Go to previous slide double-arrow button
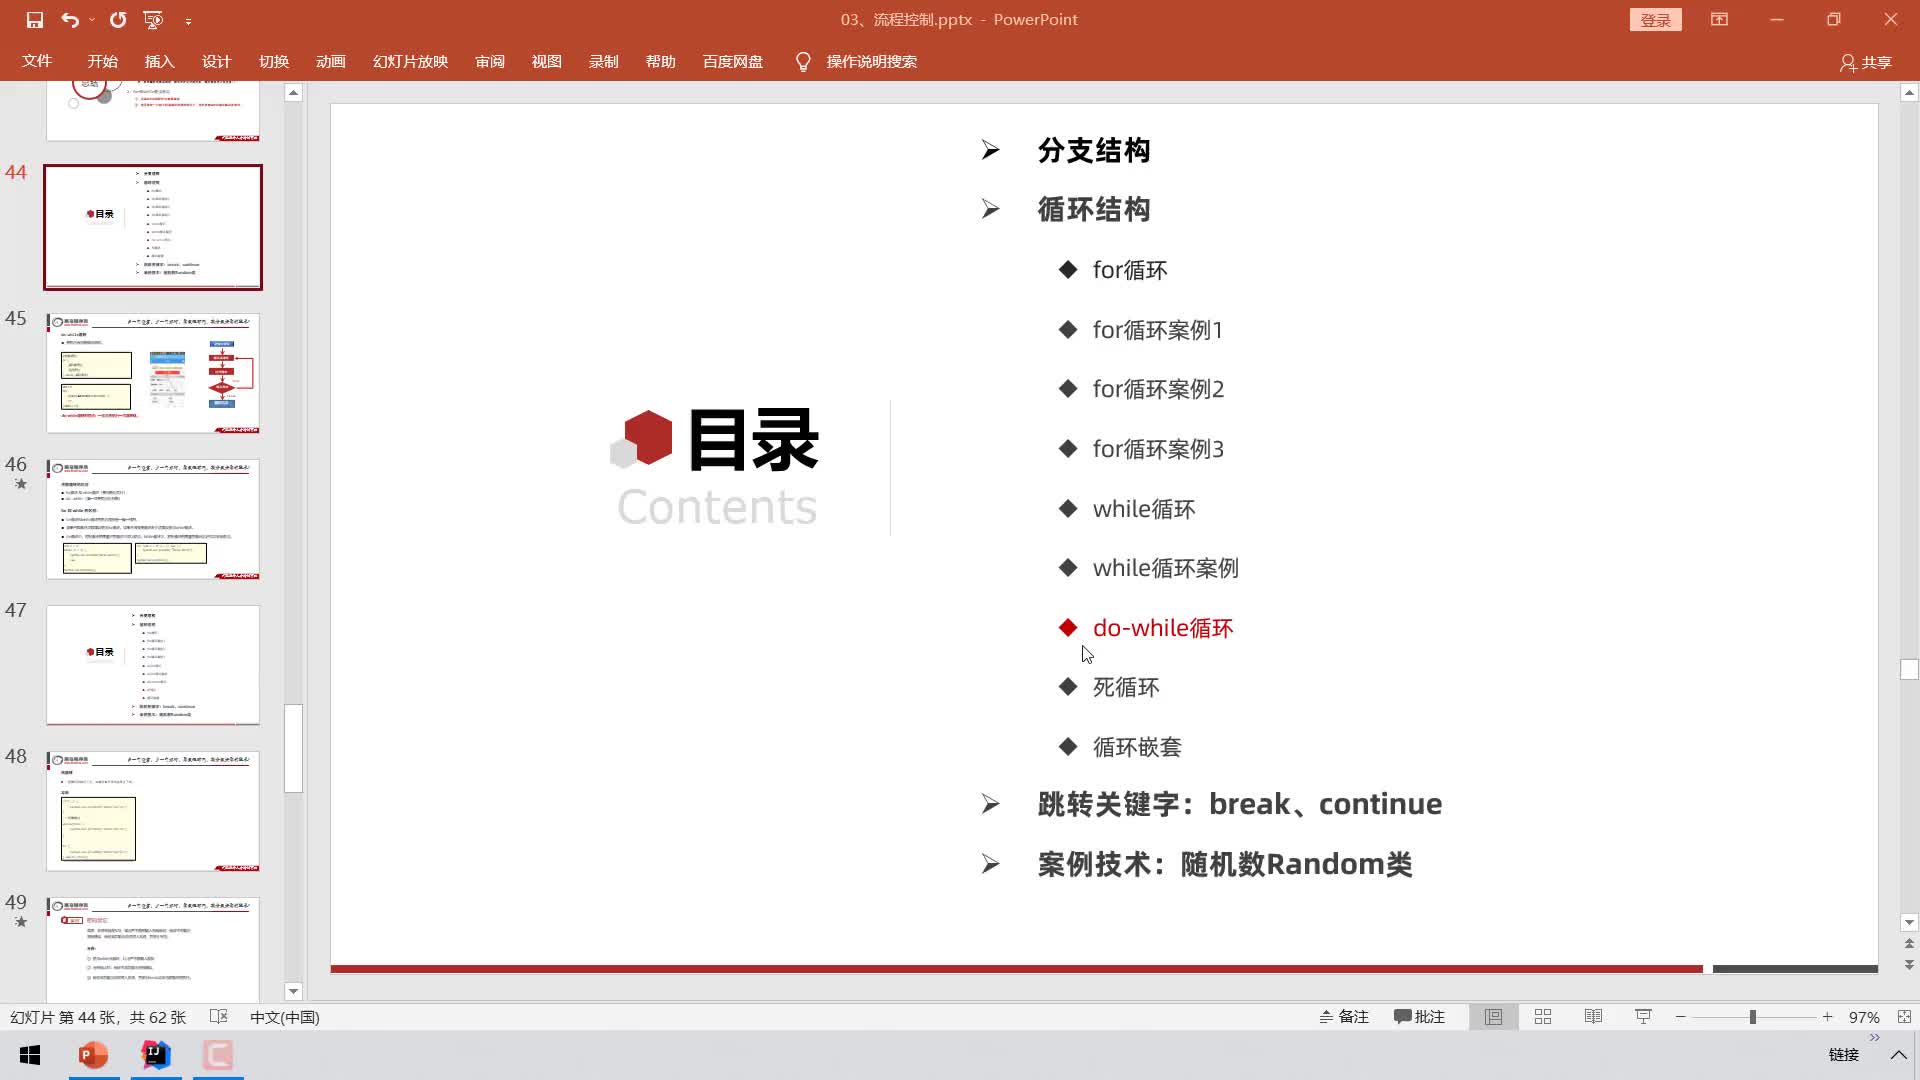 click(x=1909, y=944)
